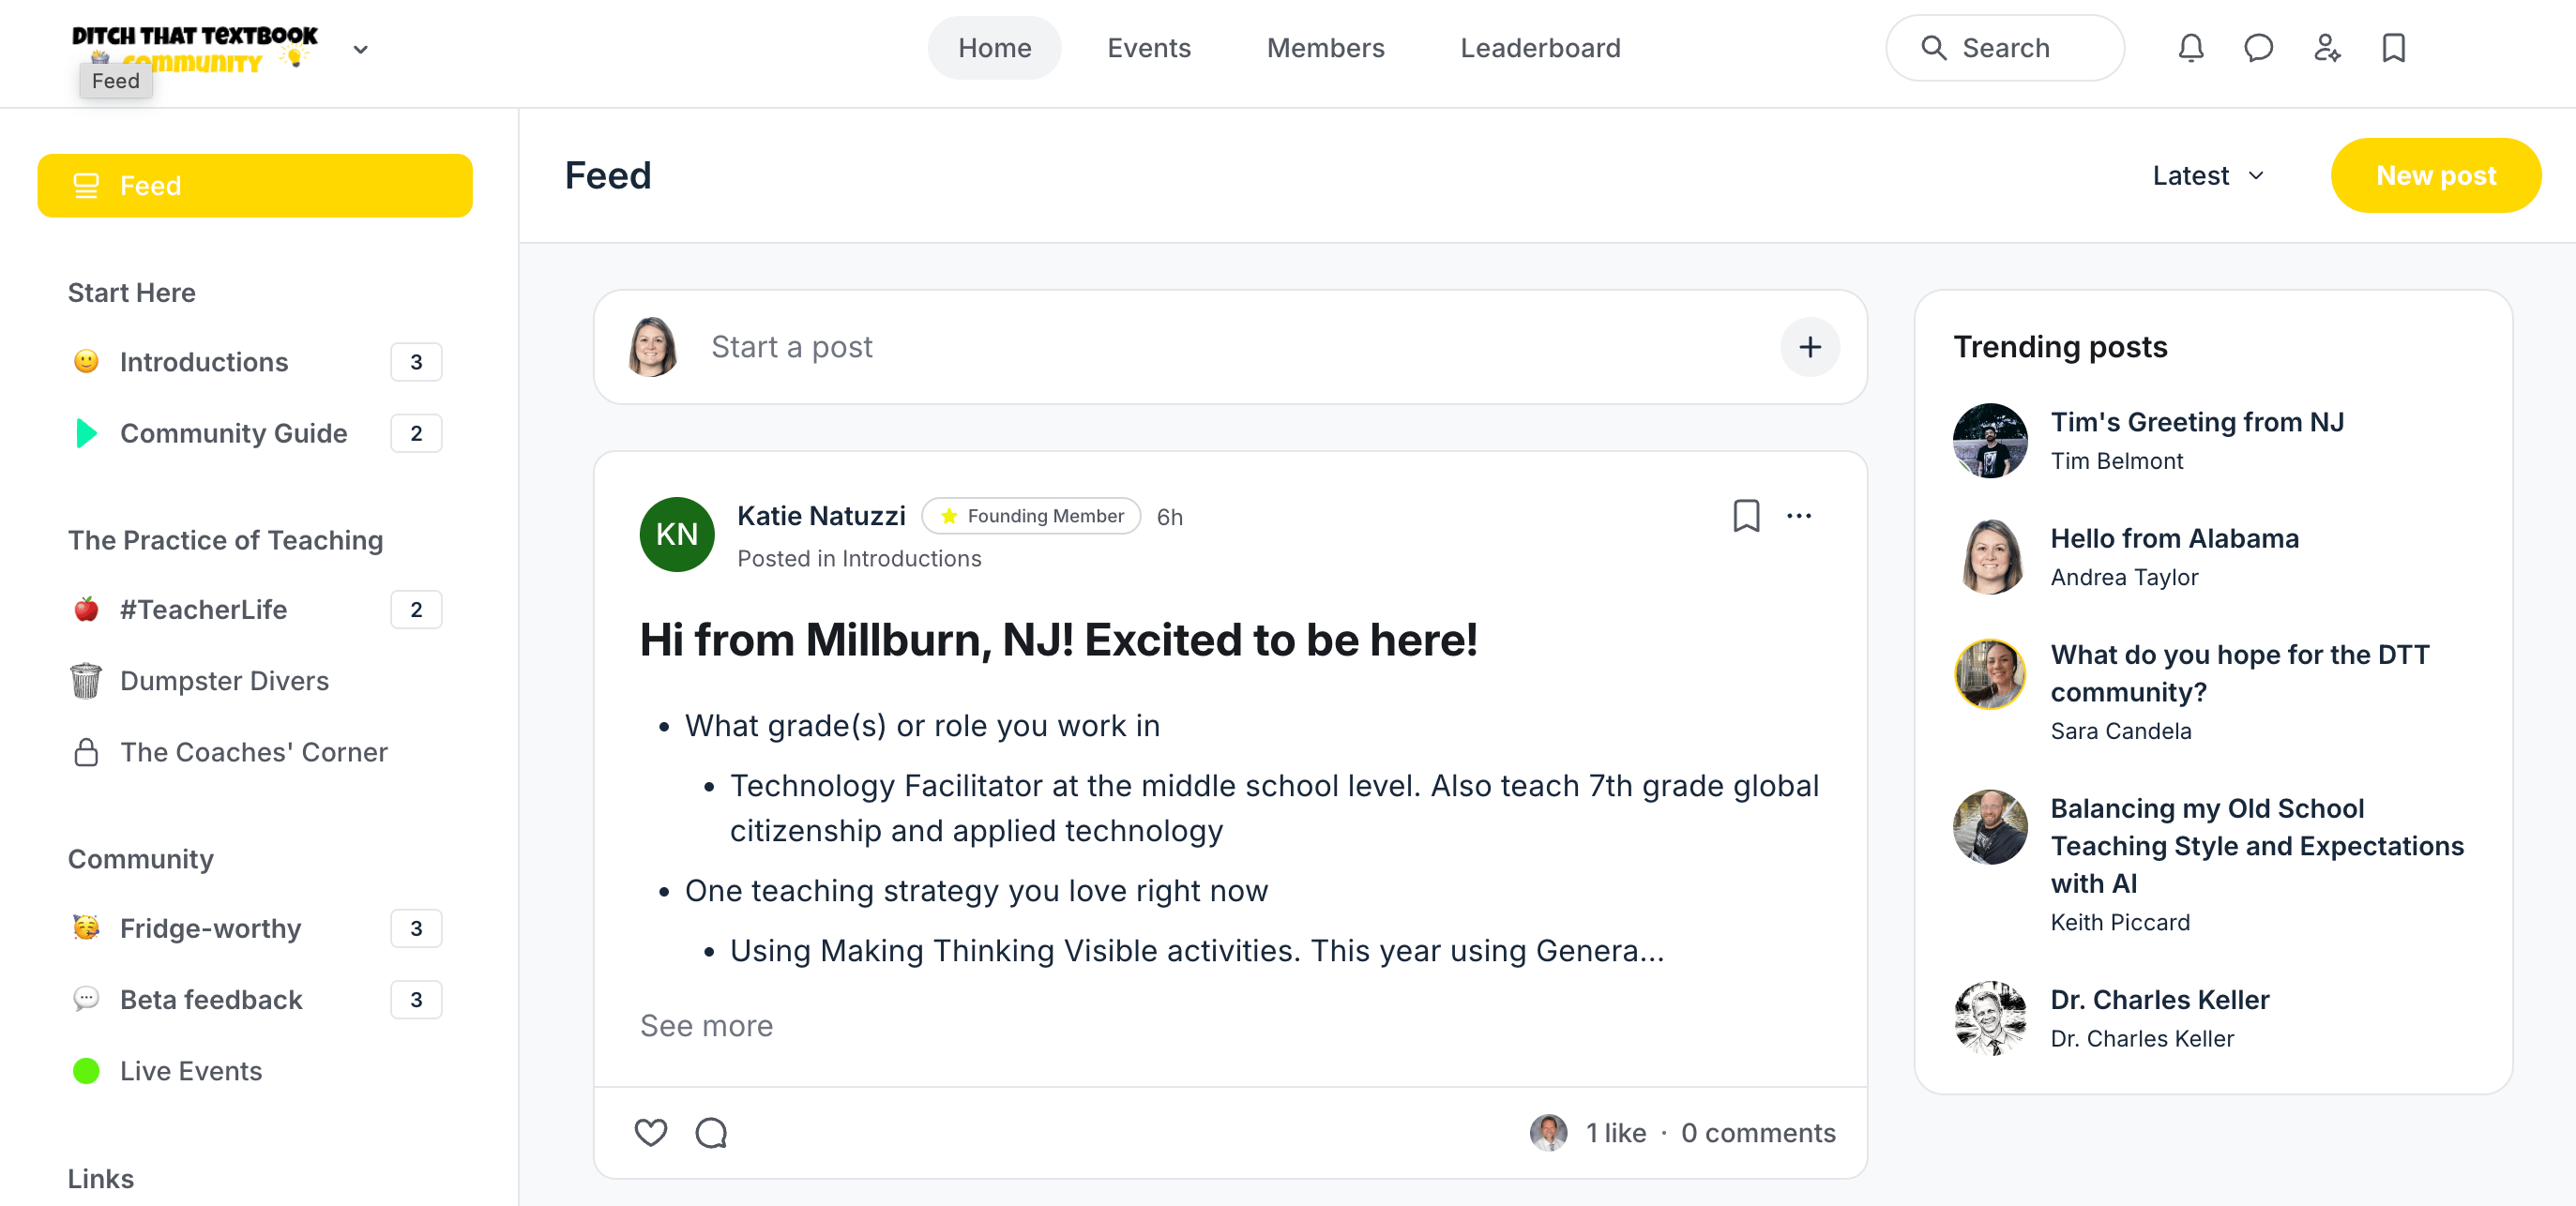This screenshot has height=1206, width=2576.
Task: Open three-dot options menu on Katie's post
Action: click(x=1798, y=516)
